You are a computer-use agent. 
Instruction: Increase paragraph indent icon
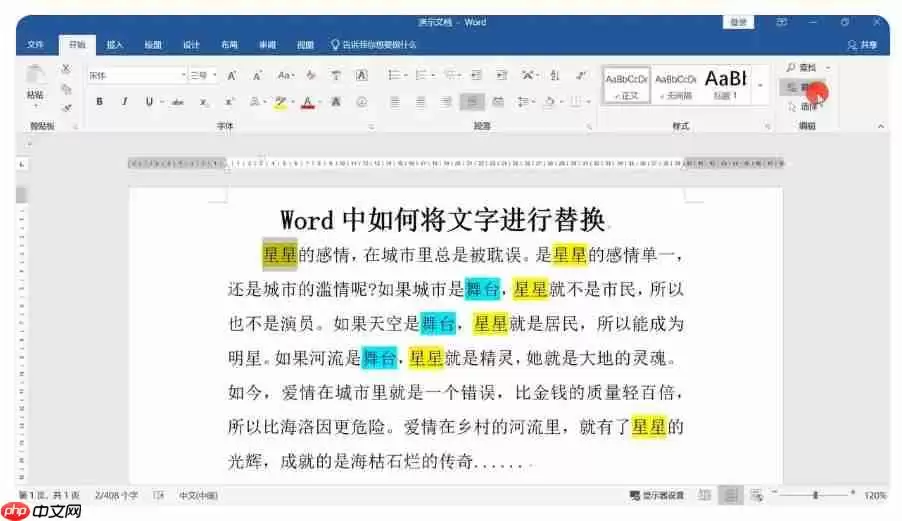point(502,75)
